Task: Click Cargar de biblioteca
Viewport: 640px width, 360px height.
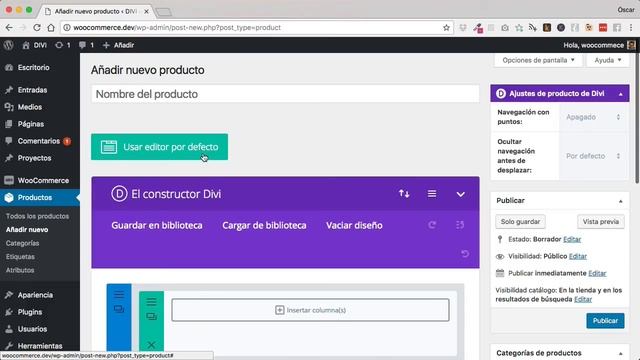Action: [264, 225]
